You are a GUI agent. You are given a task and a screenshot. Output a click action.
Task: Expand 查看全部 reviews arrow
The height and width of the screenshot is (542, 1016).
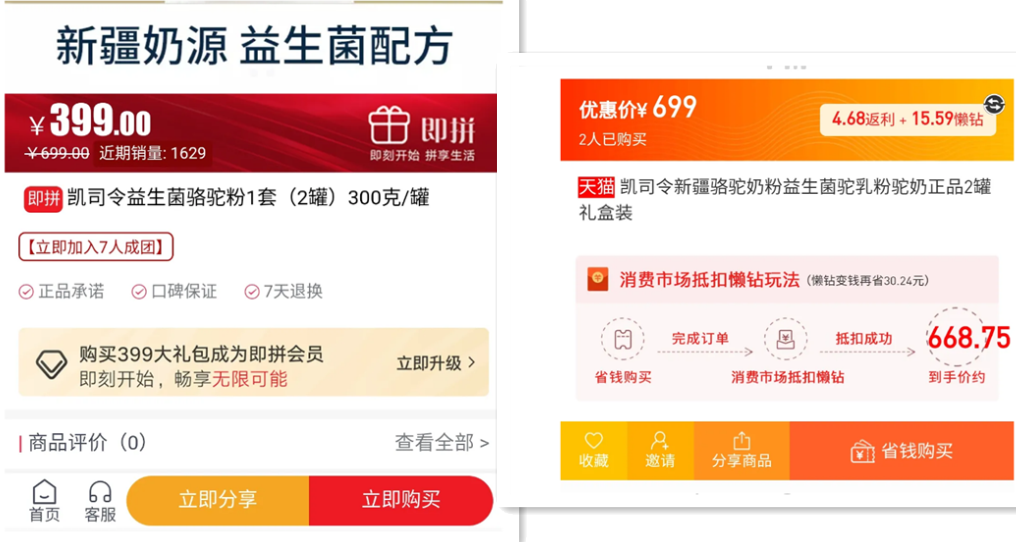click(484, 443)
